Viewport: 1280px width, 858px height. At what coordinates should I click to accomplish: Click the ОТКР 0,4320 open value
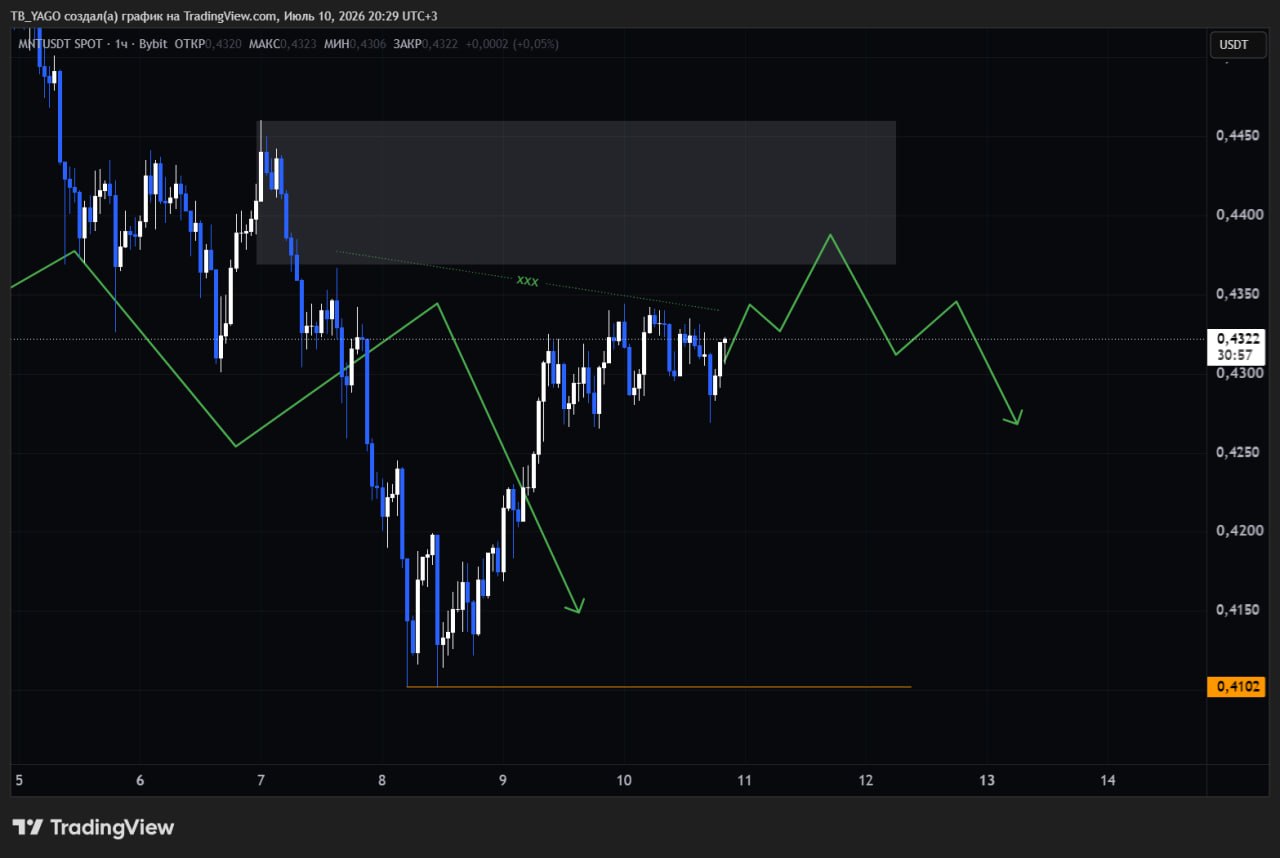[208, 44]
